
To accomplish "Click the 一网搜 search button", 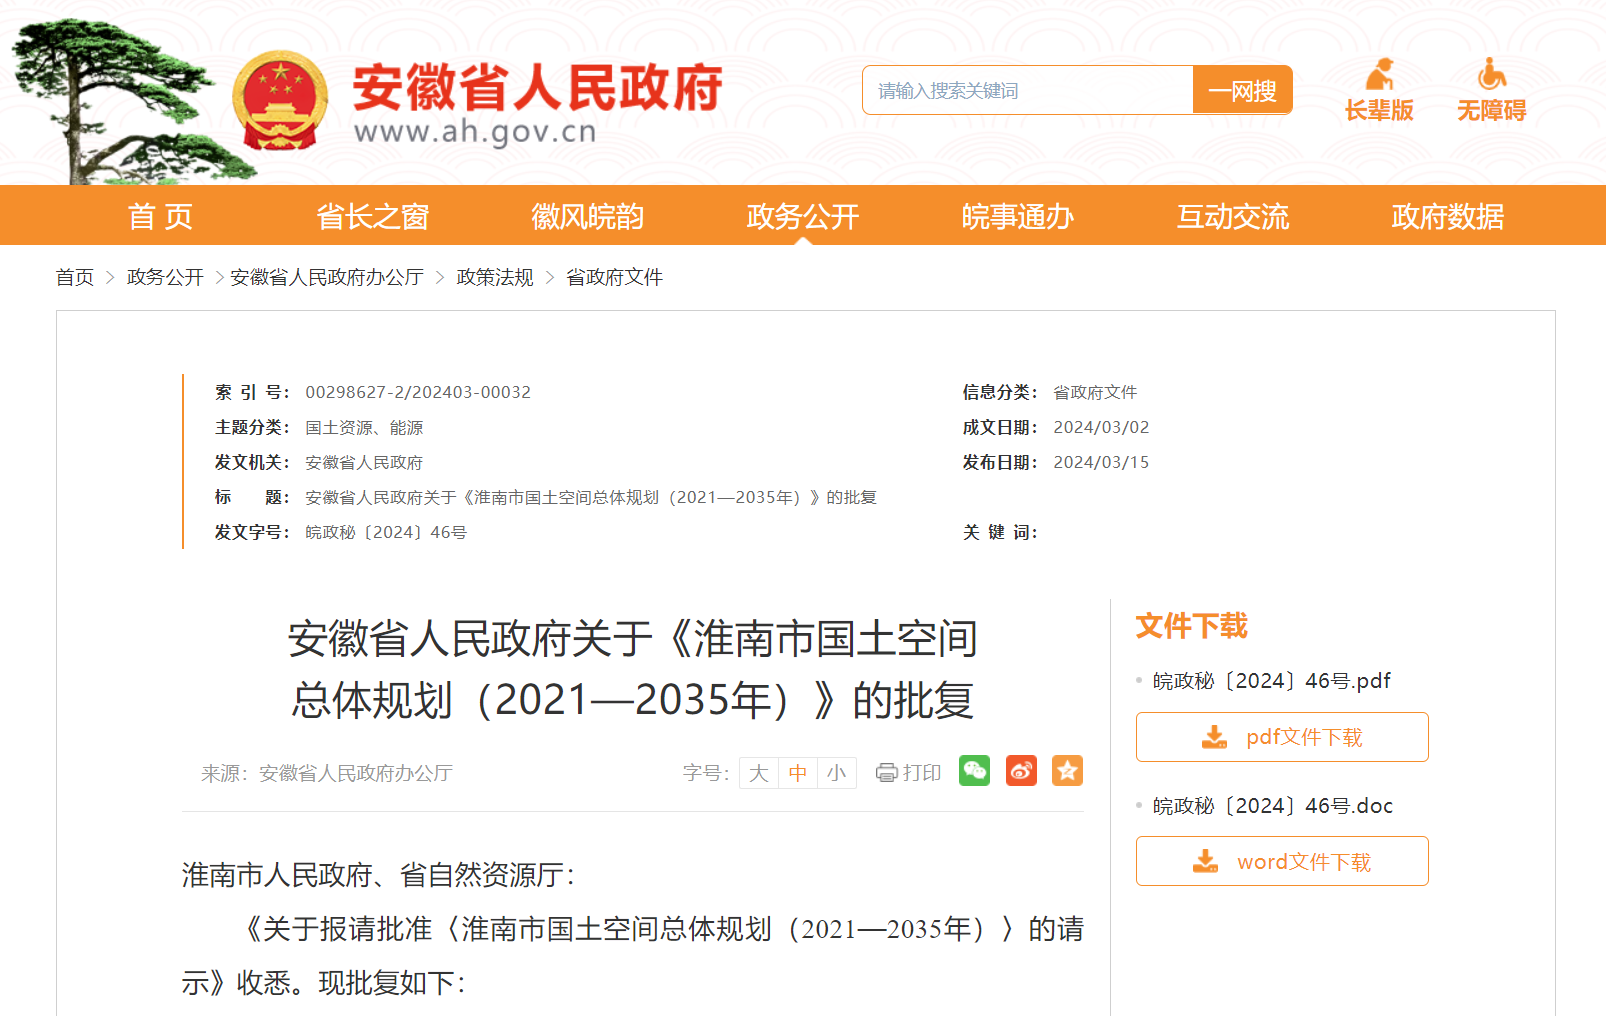I will 1242,91.
